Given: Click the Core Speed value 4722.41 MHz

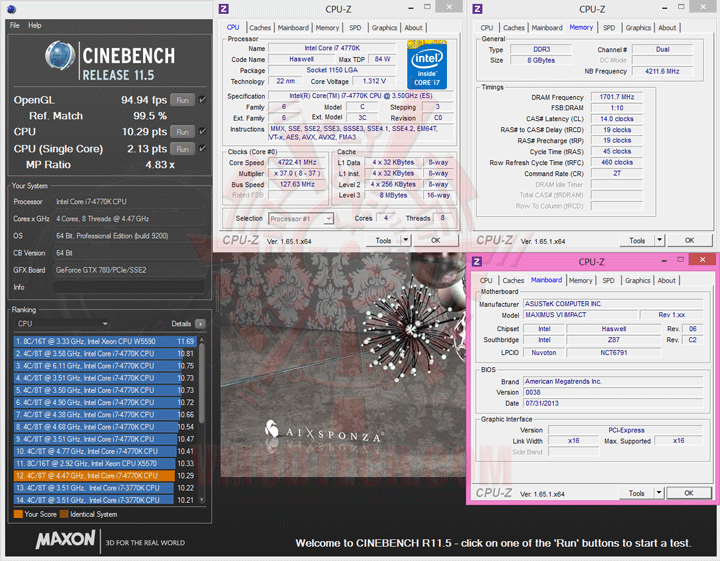Looking at the screenshot, I should pos(297,162).
